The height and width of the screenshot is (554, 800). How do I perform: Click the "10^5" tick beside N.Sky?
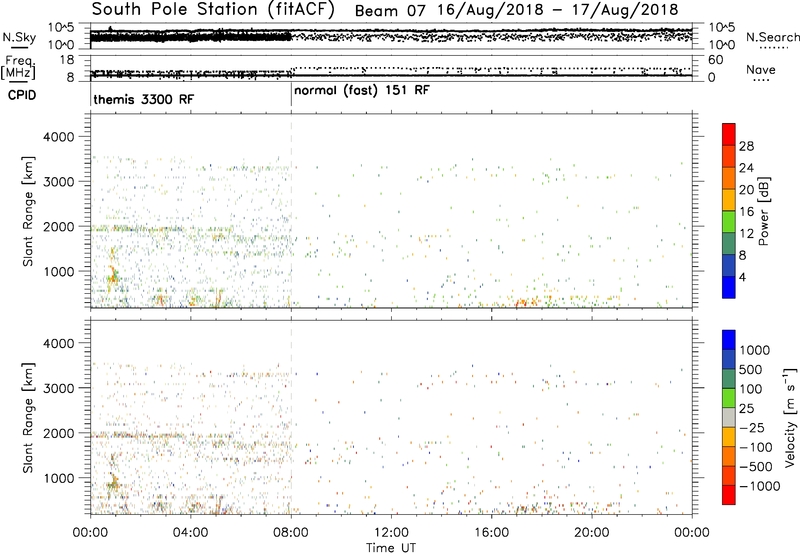[62, 27]
